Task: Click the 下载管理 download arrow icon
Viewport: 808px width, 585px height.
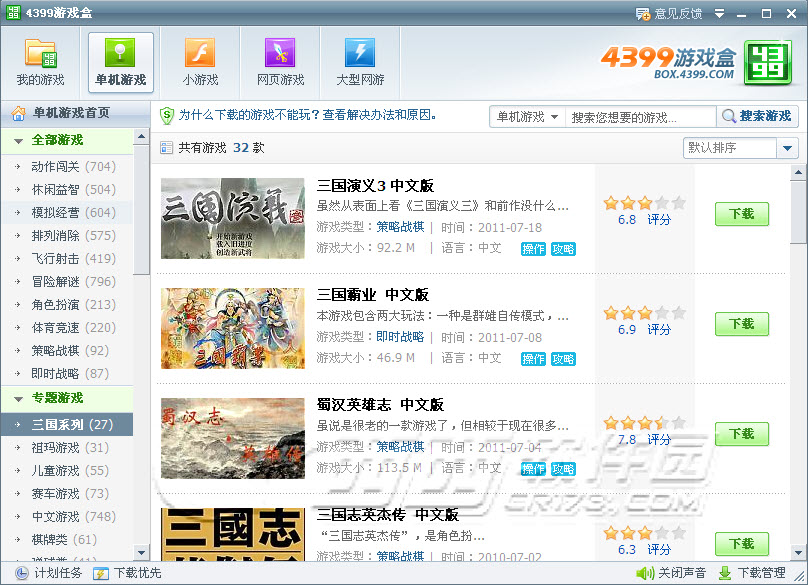Action: click(x=725, y=573)
